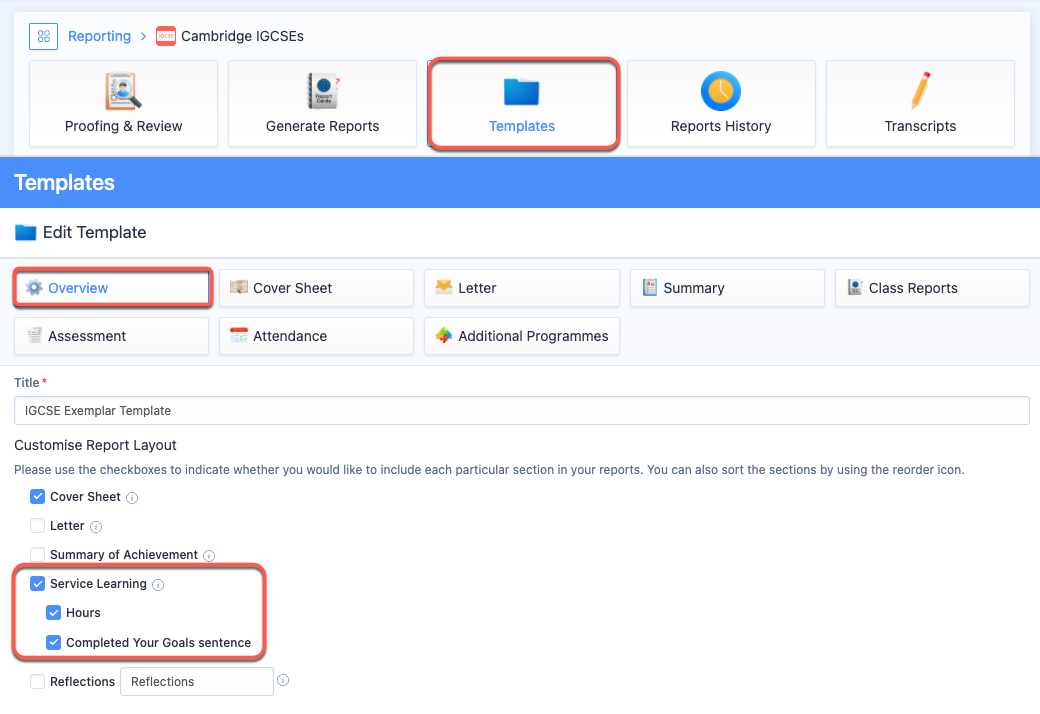The image size is (1040, 714).
Task: Click the Reports History clock icon
Action: [720, 91]
